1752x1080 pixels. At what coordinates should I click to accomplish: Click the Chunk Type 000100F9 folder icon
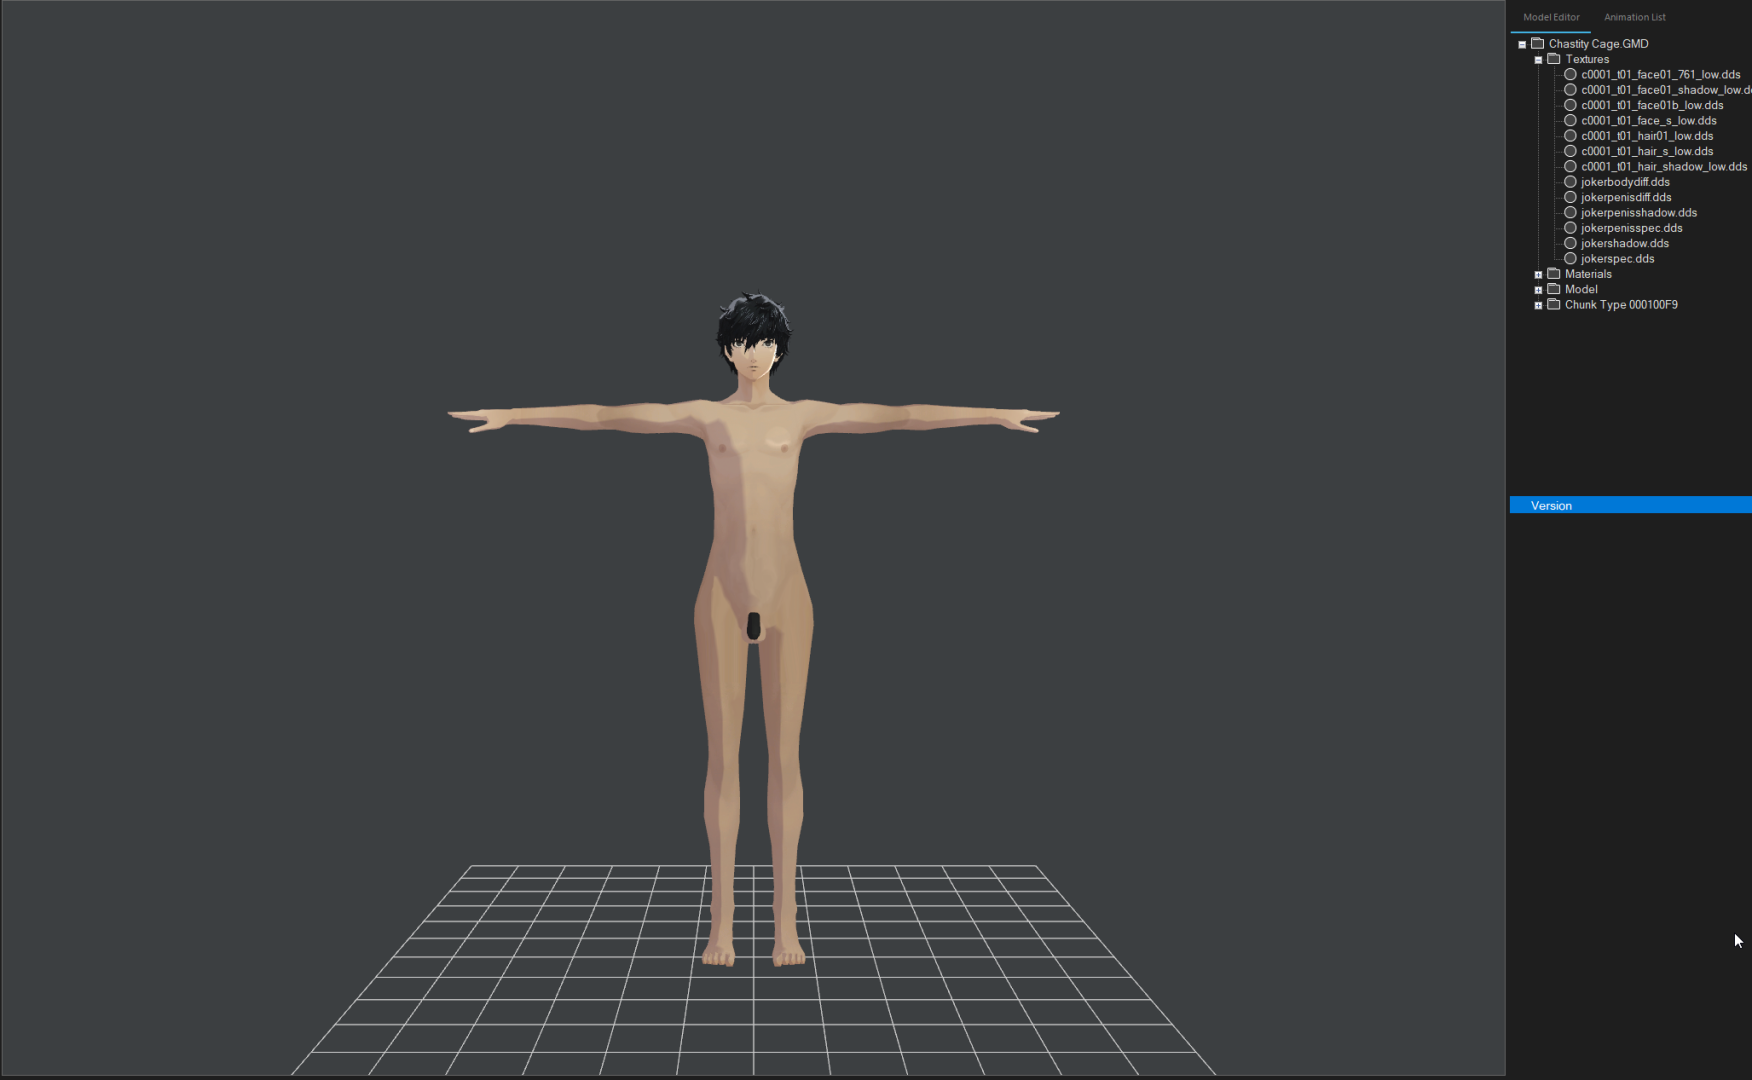point(1554,304)
